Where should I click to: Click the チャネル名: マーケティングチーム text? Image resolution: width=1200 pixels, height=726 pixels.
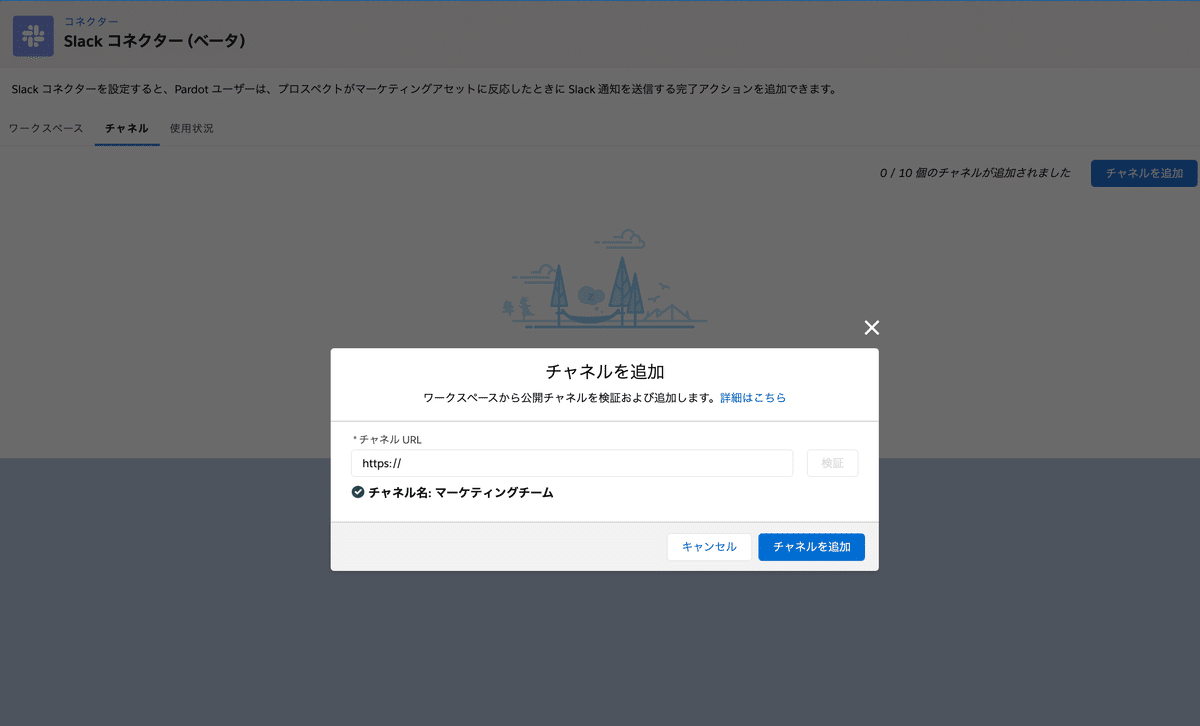pos(461,493)
